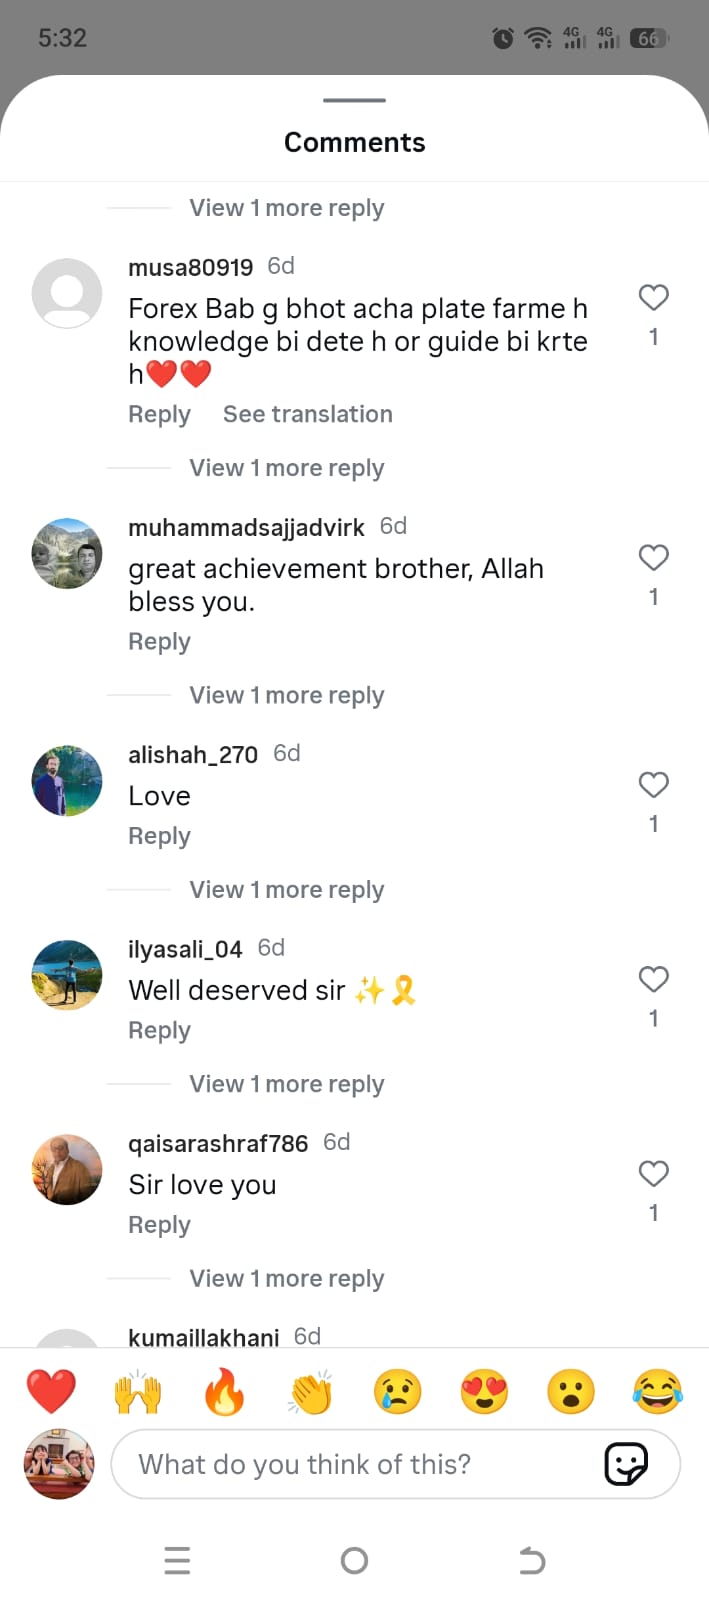
Task: Insert the clapping hands emoji
Action: point(311,1392)
